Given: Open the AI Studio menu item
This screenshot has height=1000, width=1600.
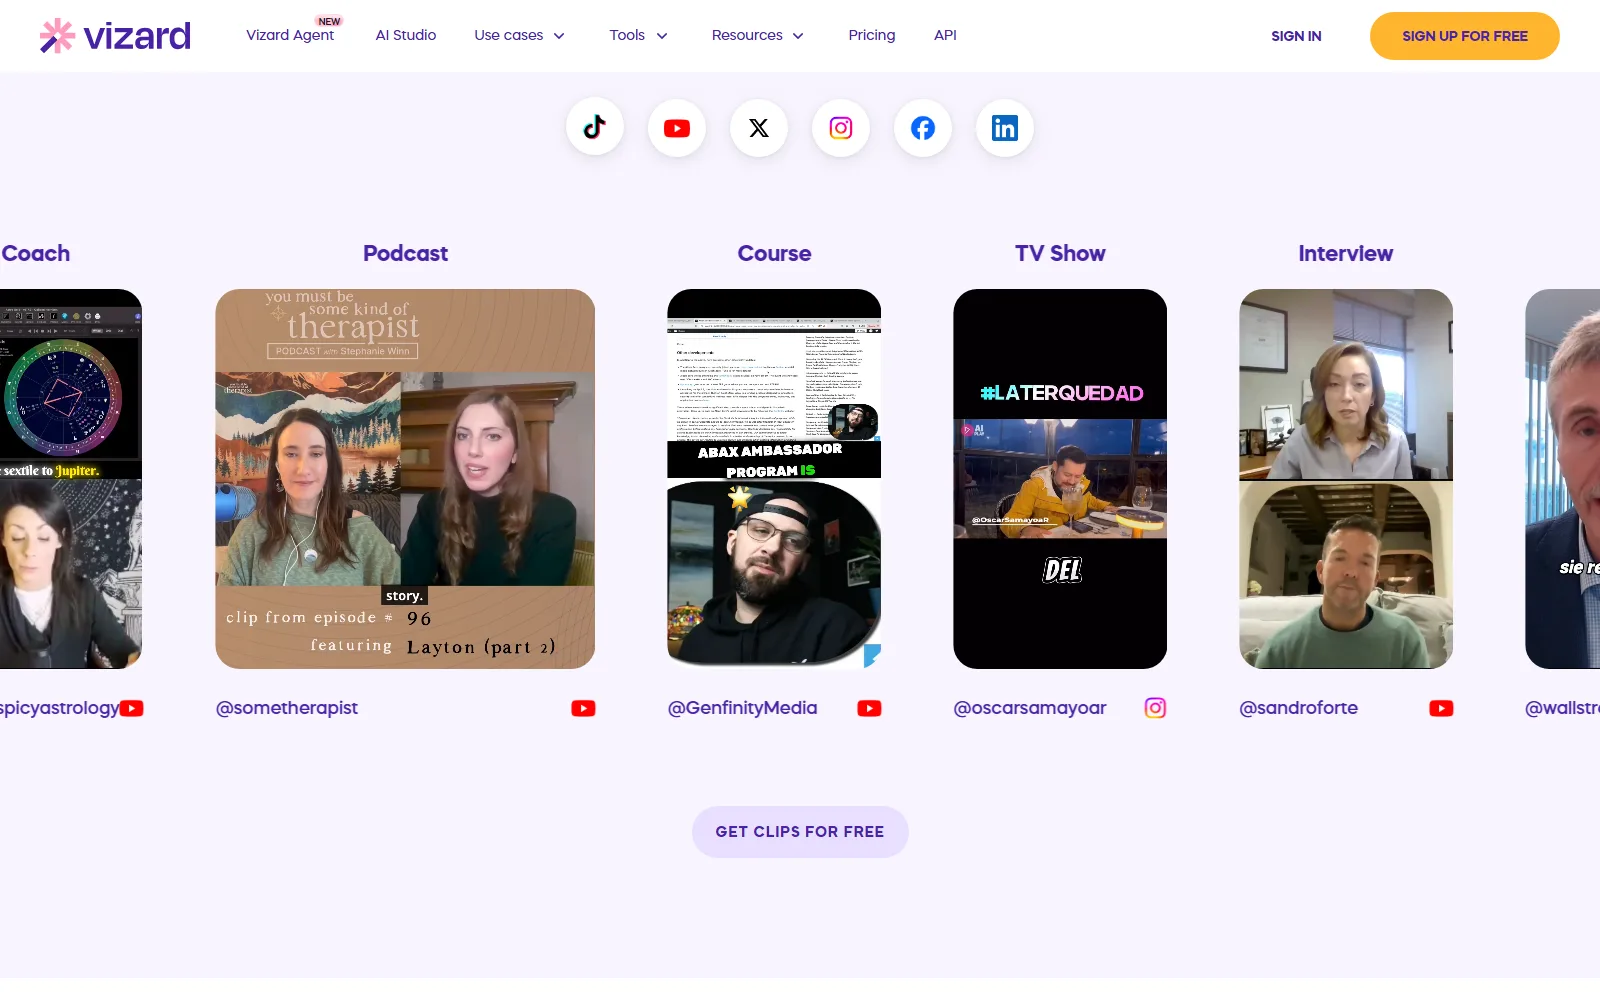Looking at the screenshot, I should click(x=406, y=35).
